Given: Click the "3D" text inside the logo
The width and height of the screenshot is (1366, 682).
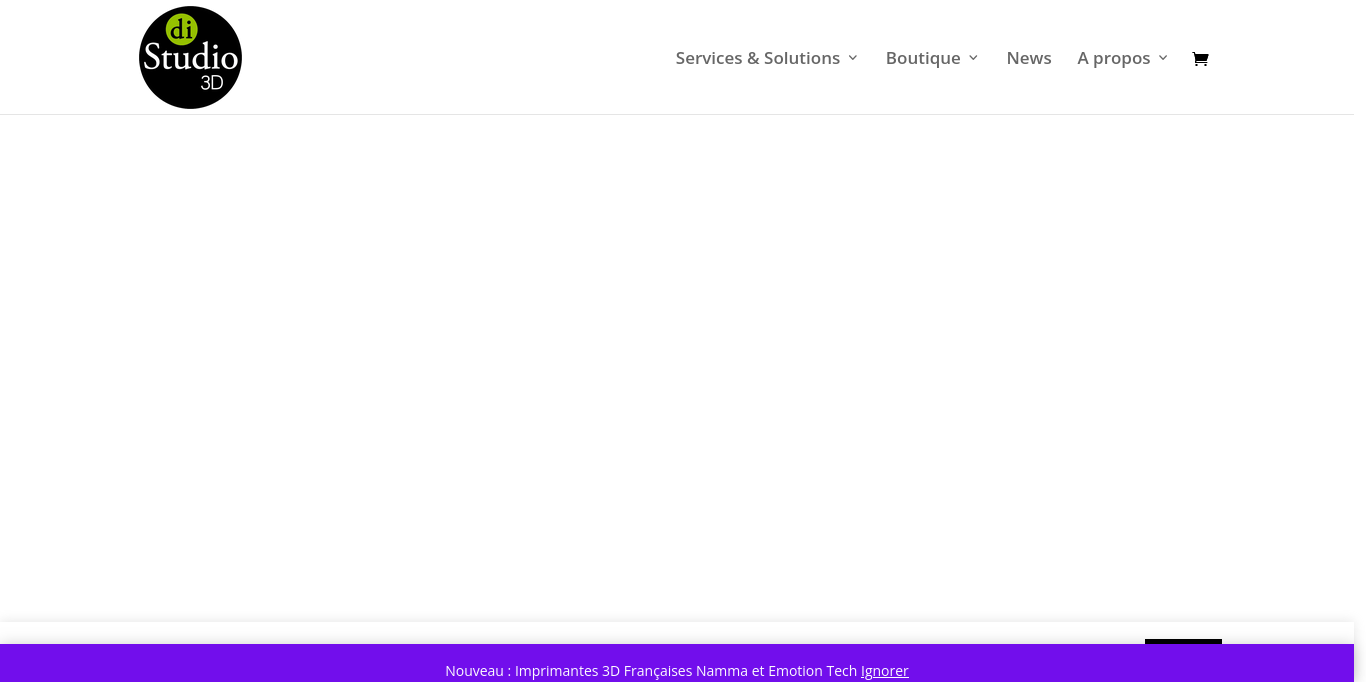Looking at the screenshot, I should tap(211, 83).
